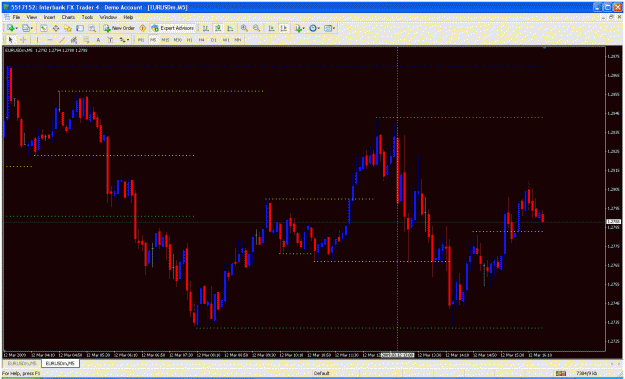The width and height of the screenshot is (625, 379).
Task: Zoom in on the chart
Action: coord(244,28)
